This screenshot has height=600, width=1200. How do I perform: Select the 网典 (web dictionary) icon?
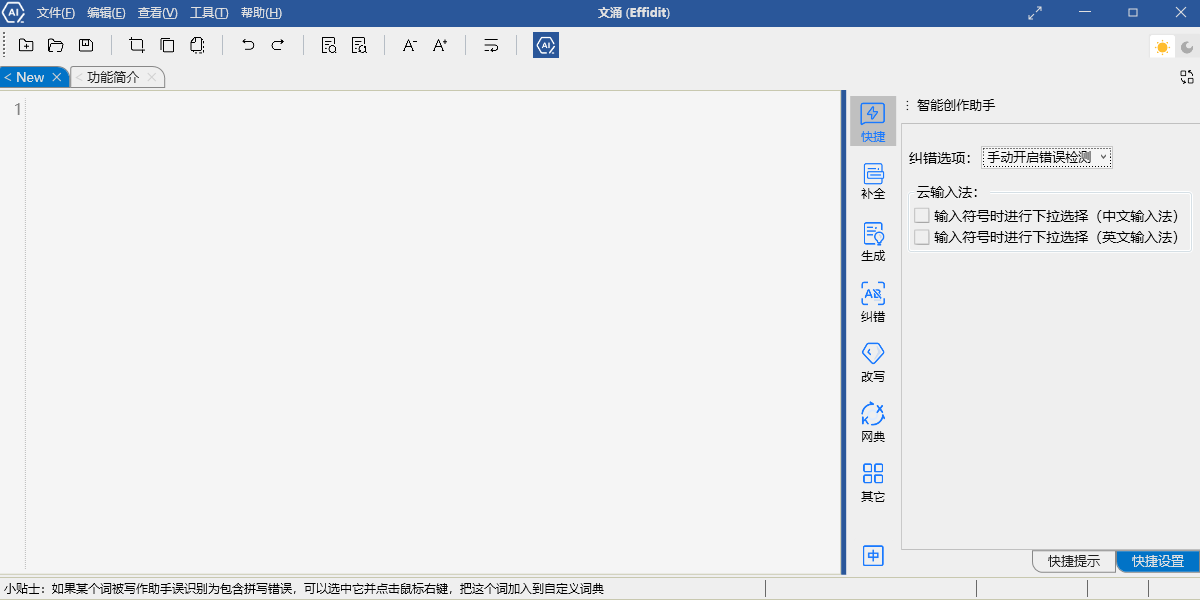point(872,420)
